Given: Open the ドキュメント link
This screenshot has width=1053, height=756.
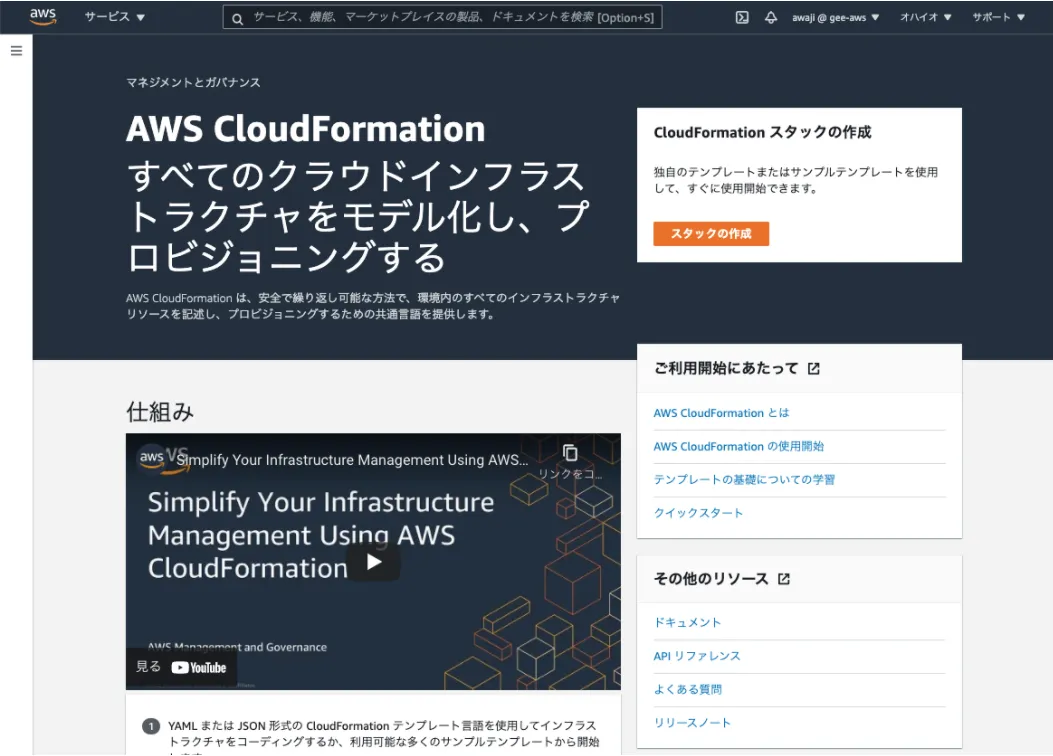Looking at the screenshot, I should click(688, 622).
